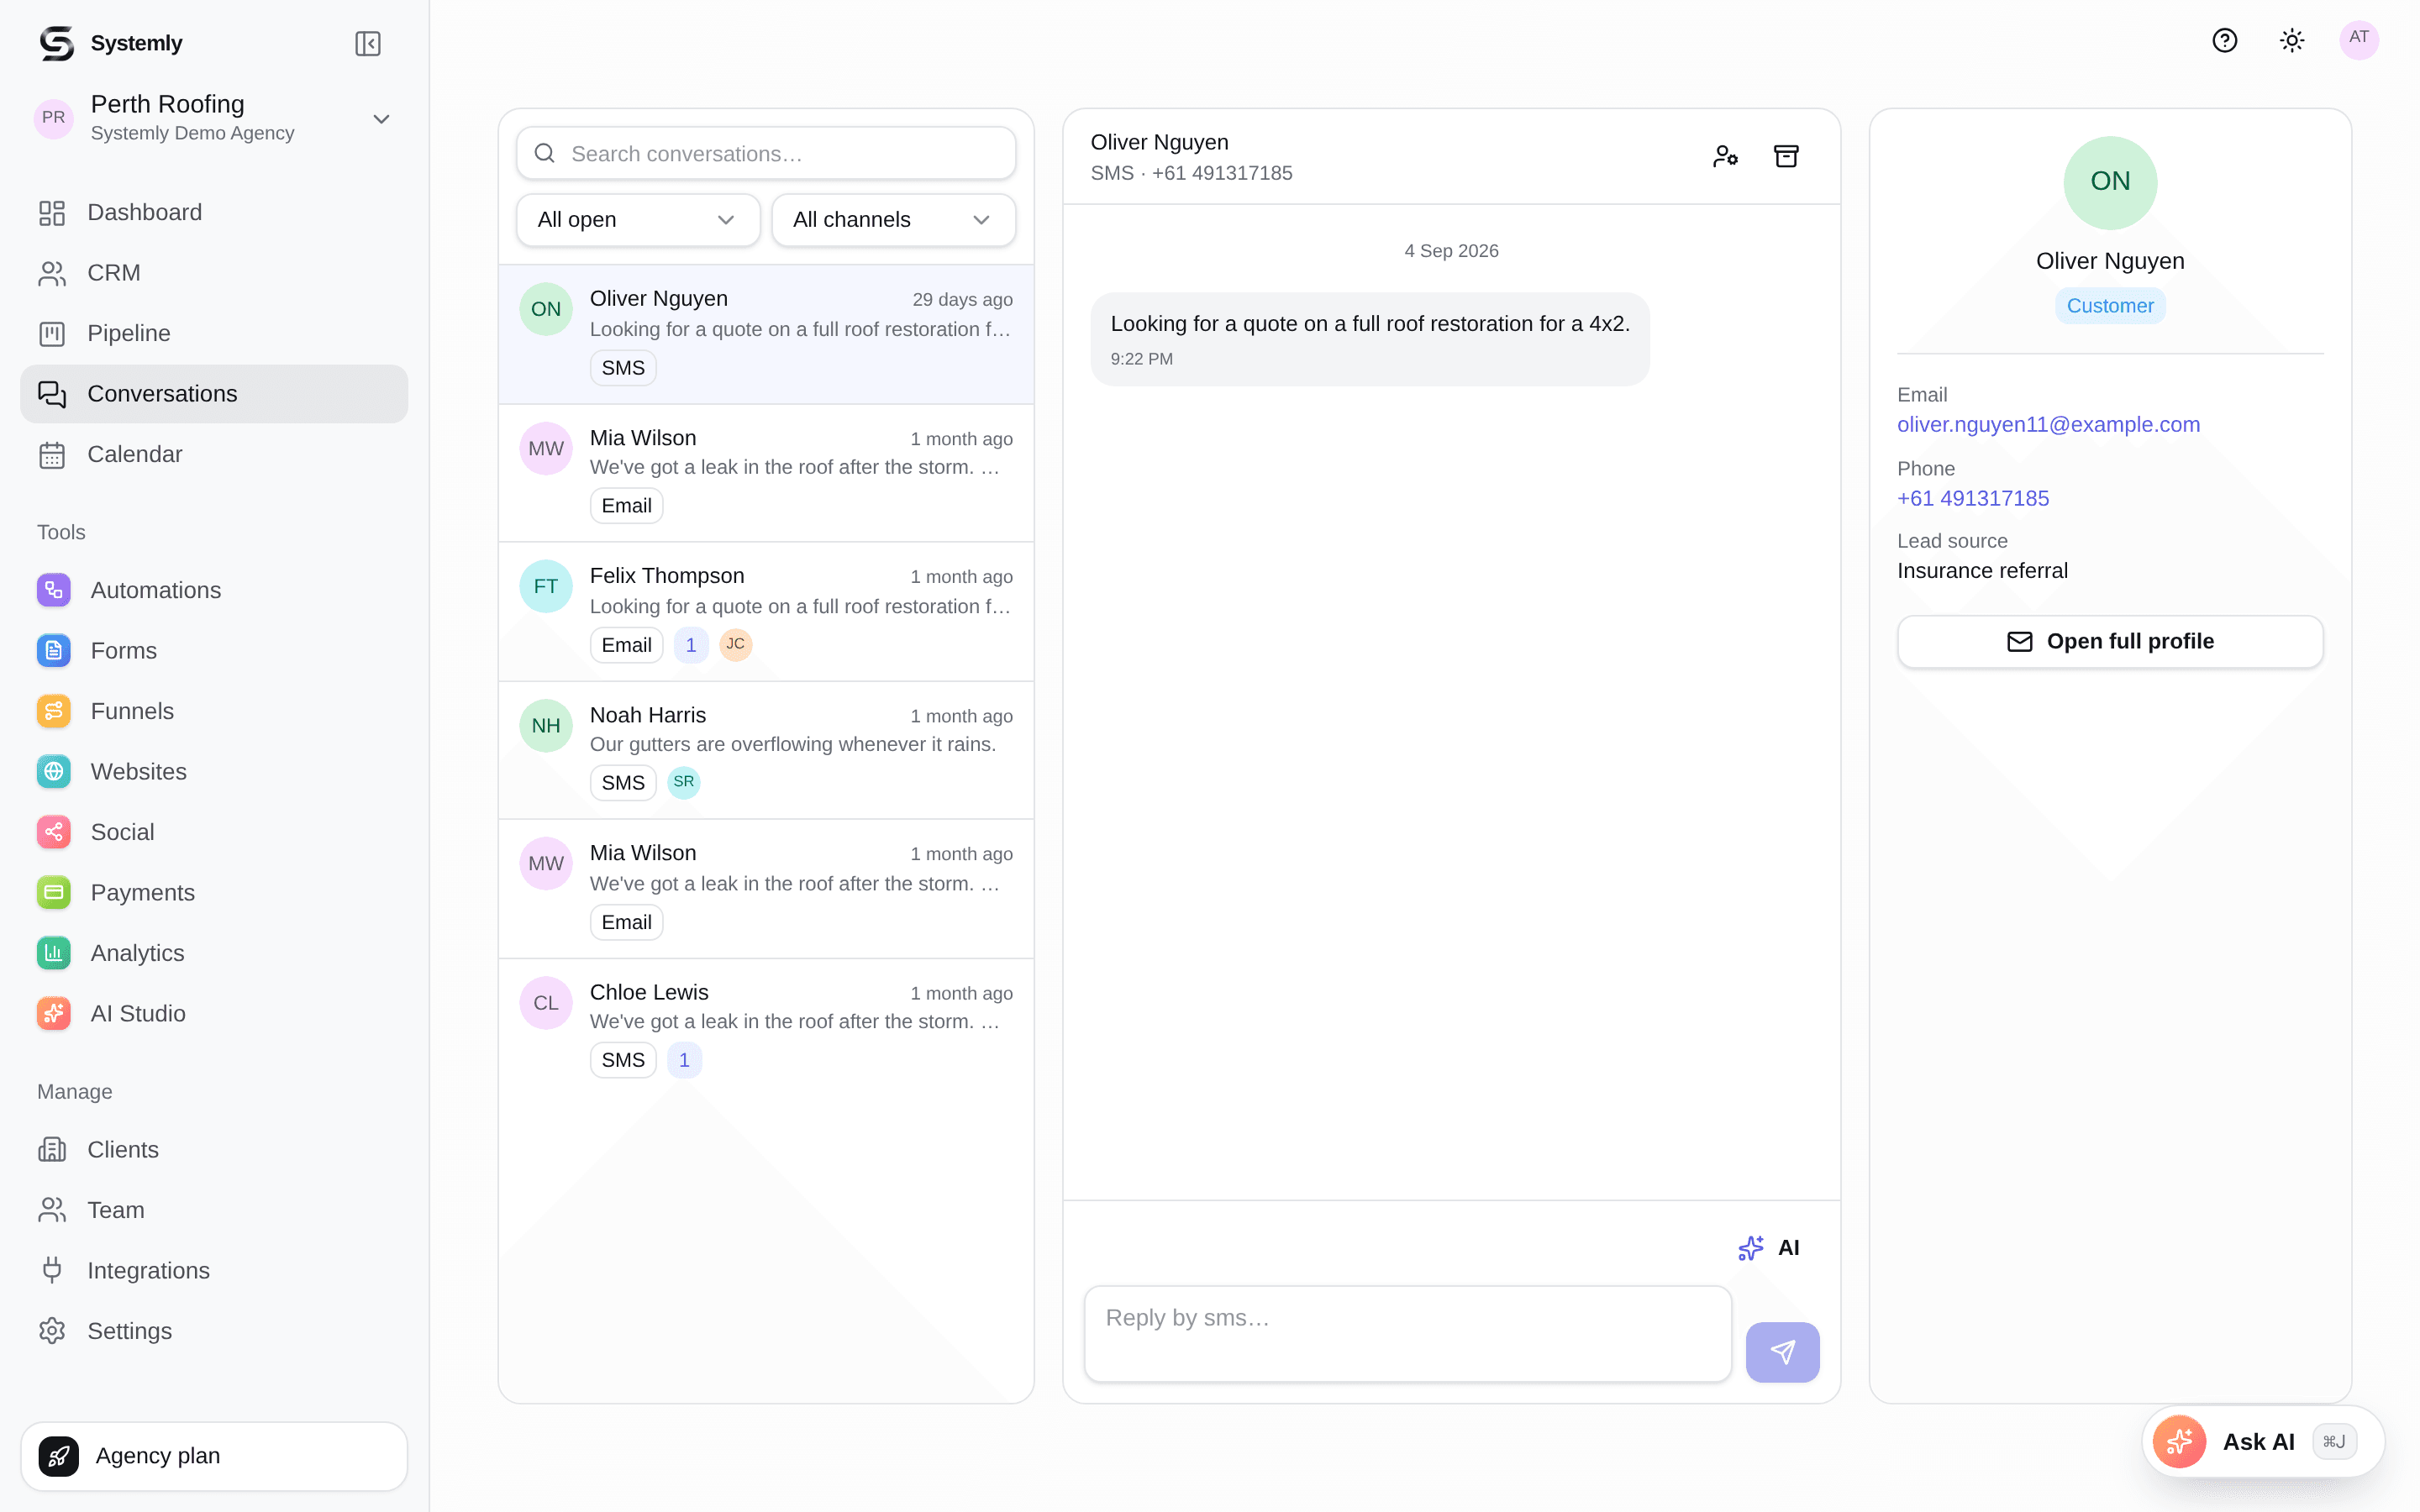Click the SR assignee avatar on Noah Harris
Screen dimensions: 2420x1512
[683, 782]
